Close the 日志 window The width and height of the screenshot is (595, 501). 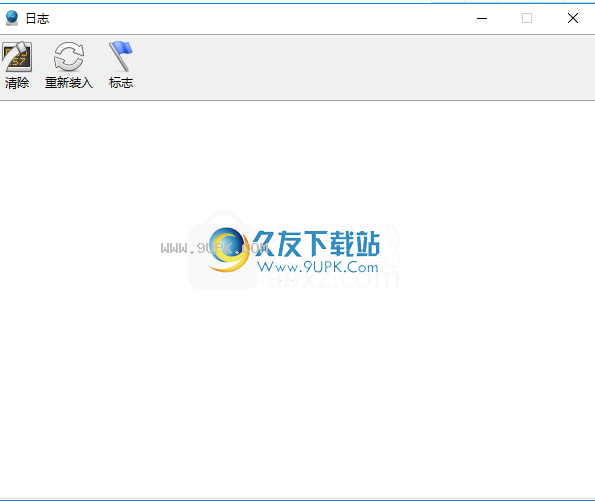[573, 18]
